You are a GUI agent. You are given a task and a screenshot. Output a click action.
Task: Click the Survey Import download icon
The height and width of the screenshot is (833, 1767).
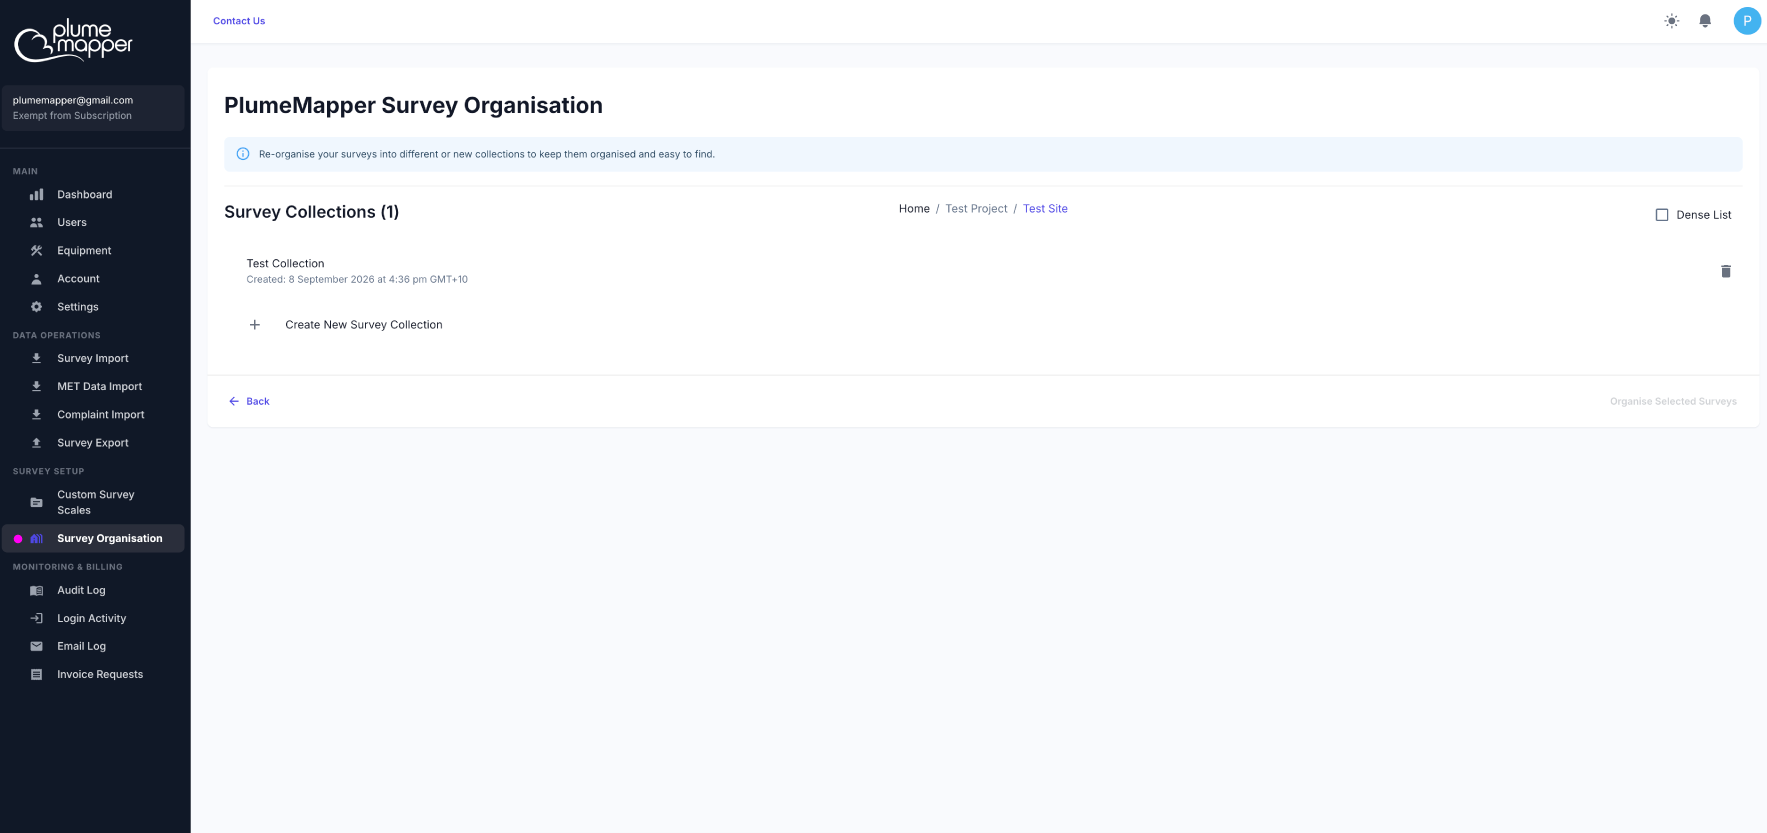37,358
